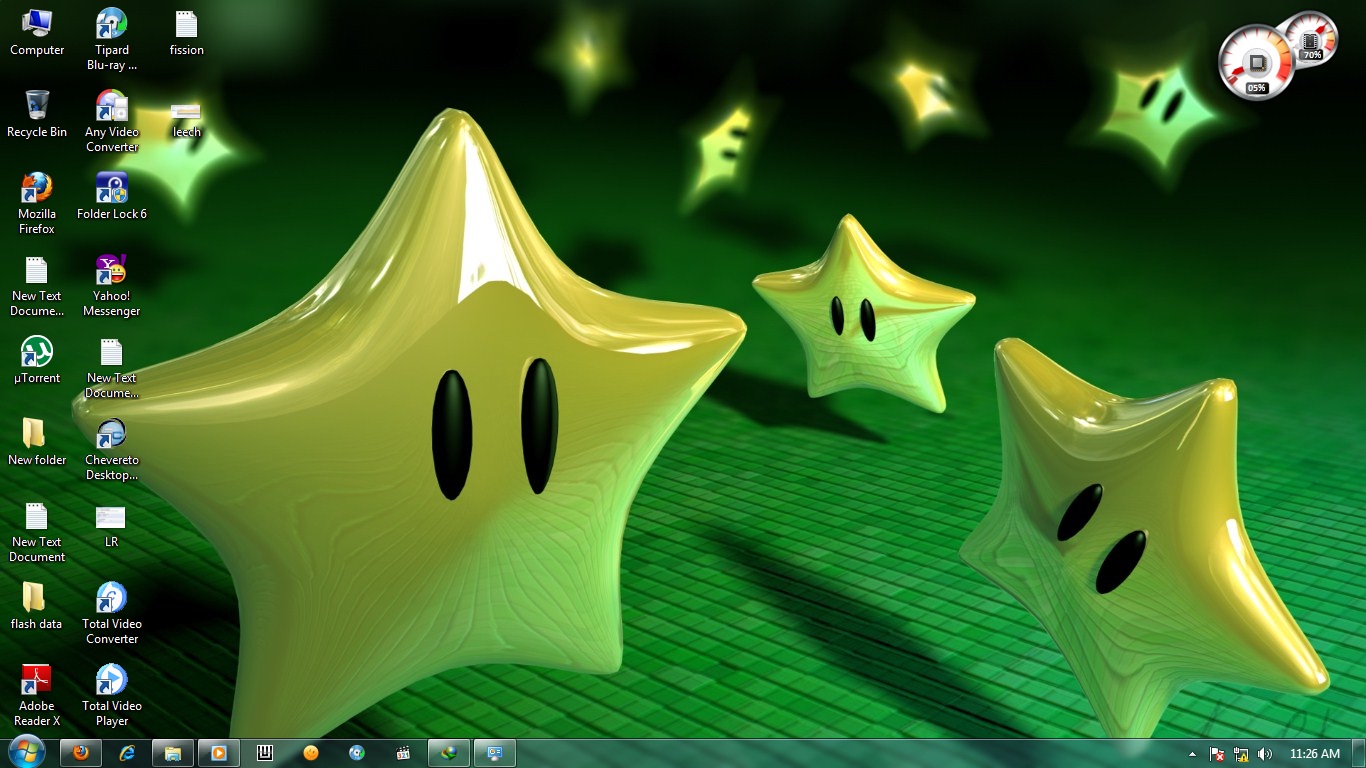The width and height of the screenshot is (1366, 768).
Task: Select the 'fission' text file
Action: (x=186, y=25)
